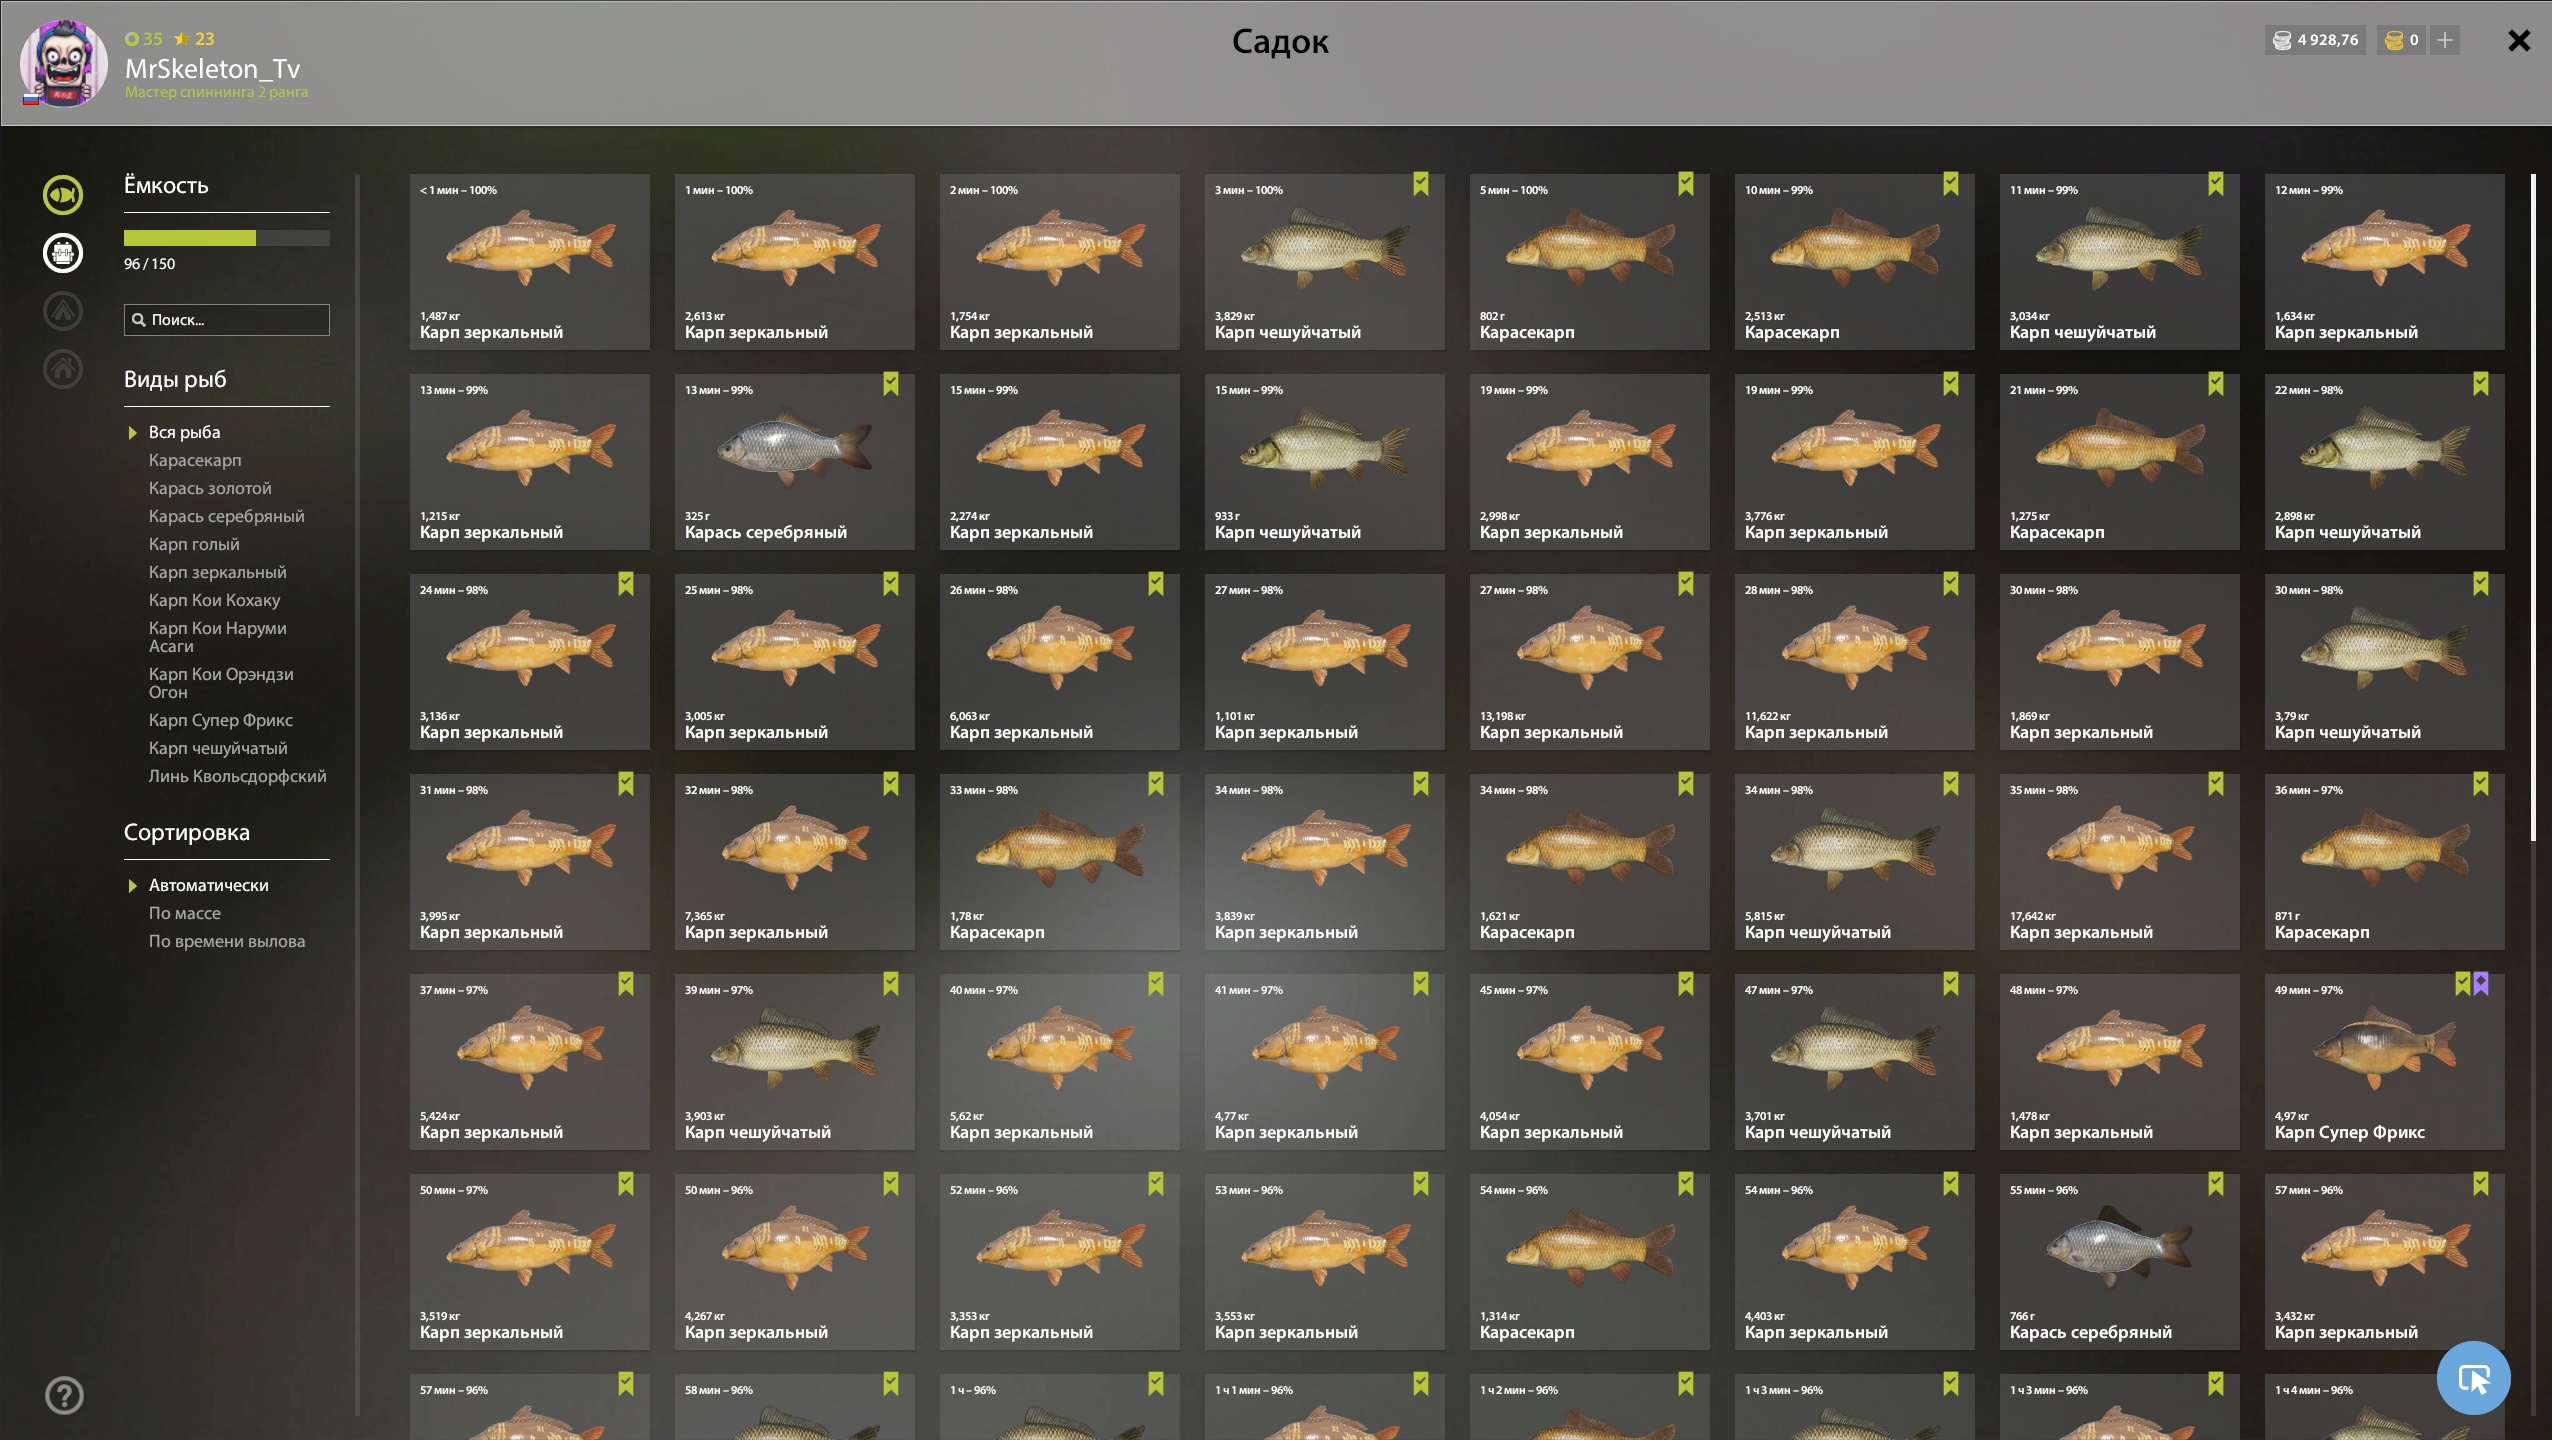Image resolution: width=2552 pixels, height=1440 pixels.
Task: Click the help question mark icon
Action: [x=64, y=1395]
